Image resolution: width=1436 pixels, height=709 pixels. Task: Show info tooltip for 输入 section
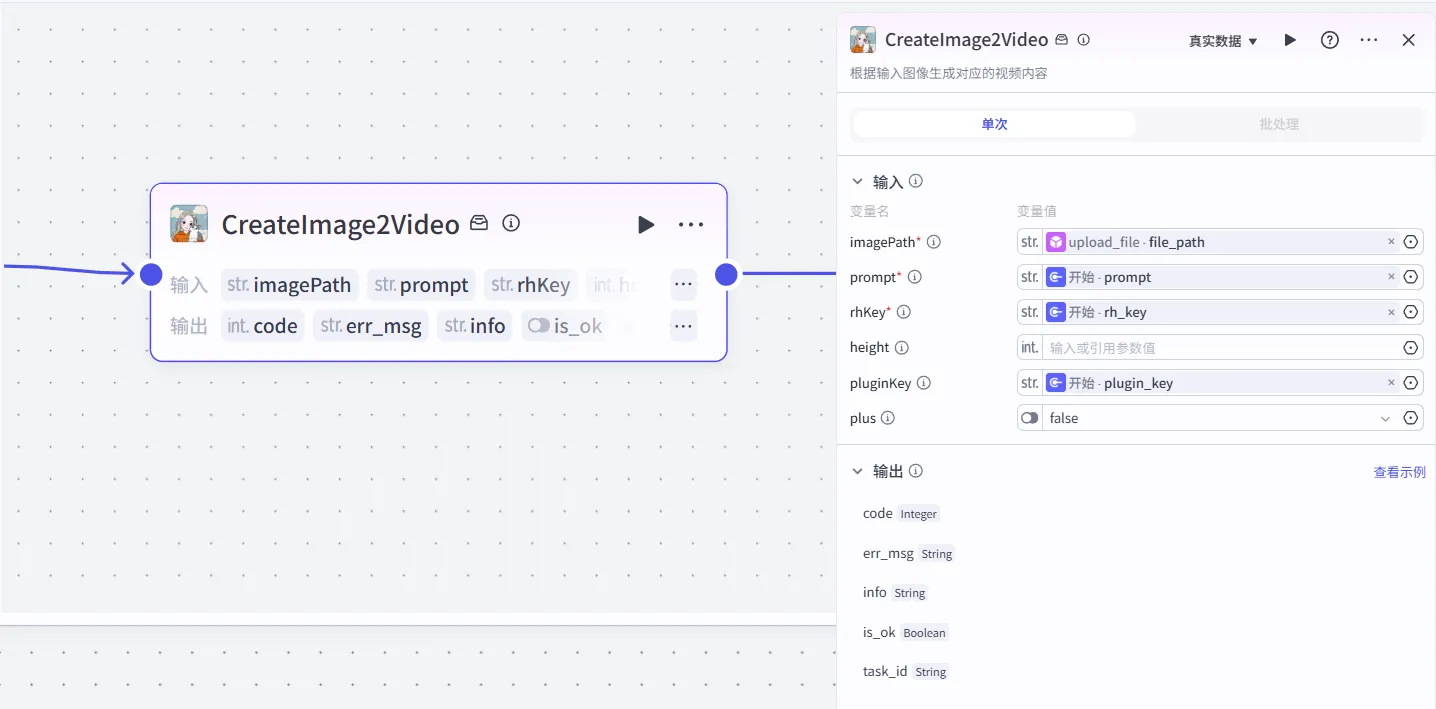pos(915,181)
